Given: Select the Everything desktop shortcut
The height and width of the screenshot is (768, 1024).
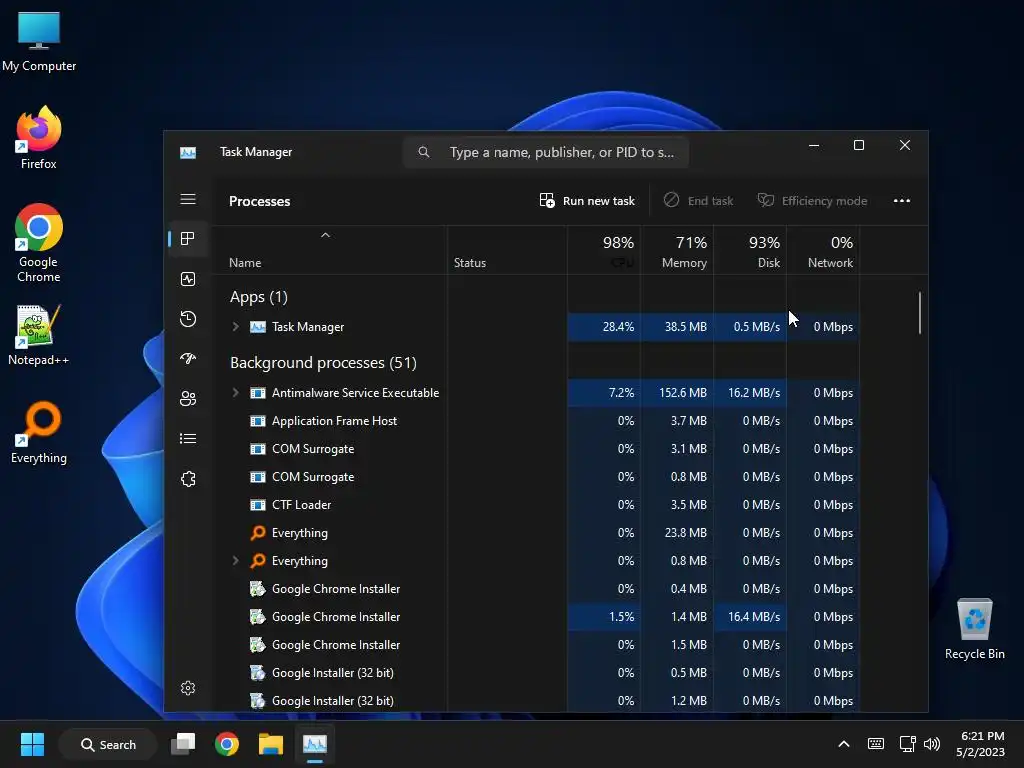Looking at the screenshot, I should coord(39,432).
